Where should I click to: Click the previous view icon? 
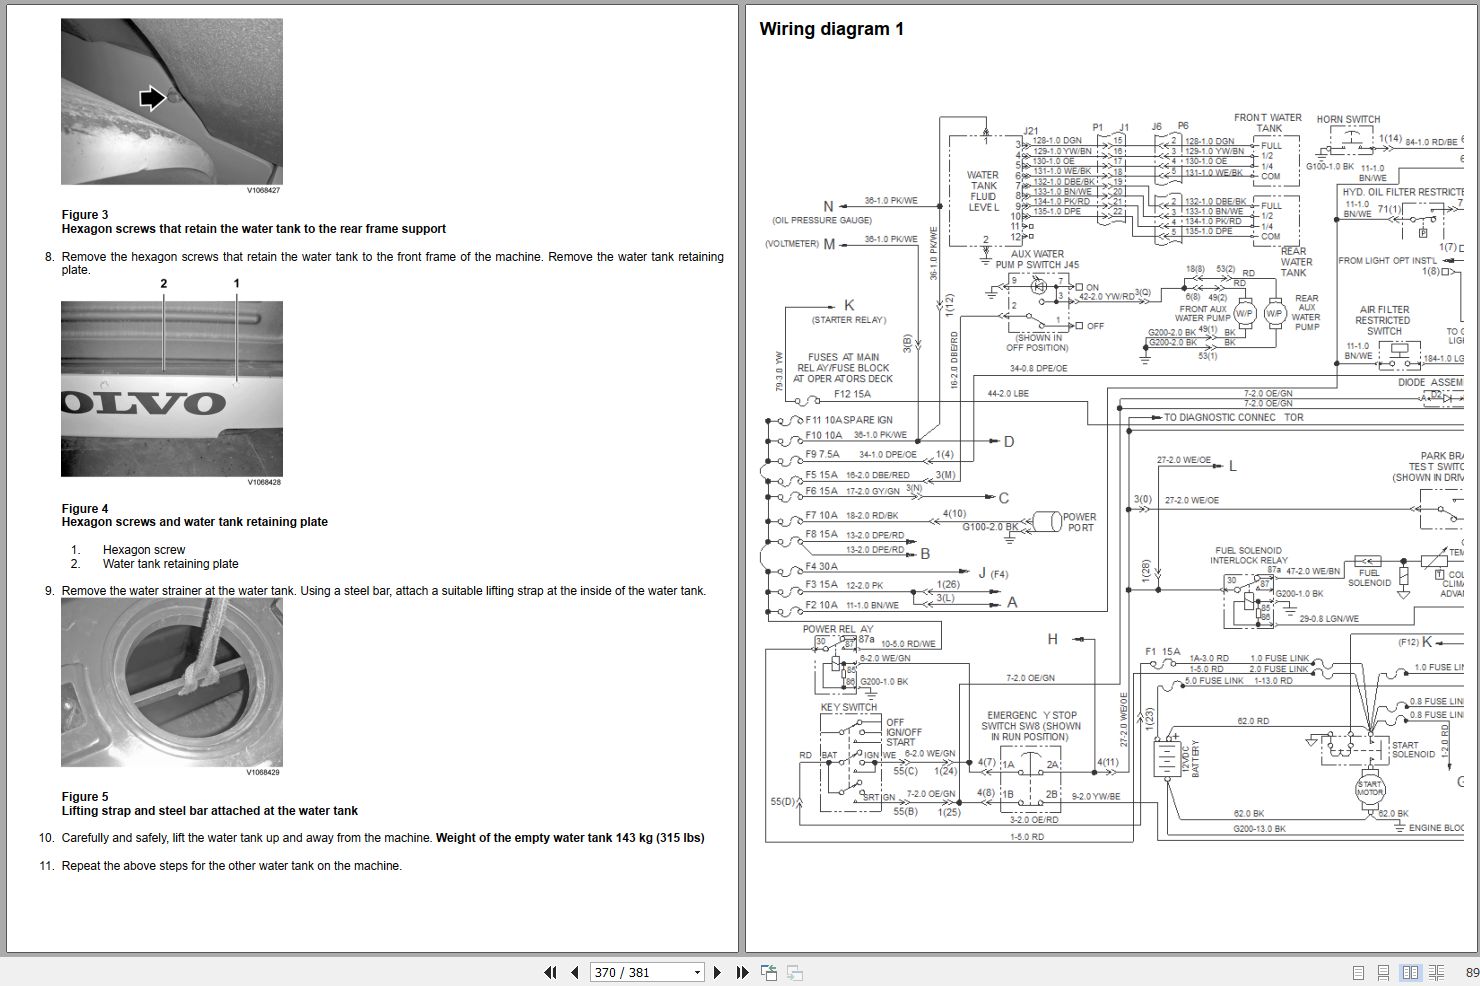[x=768, y=972]
